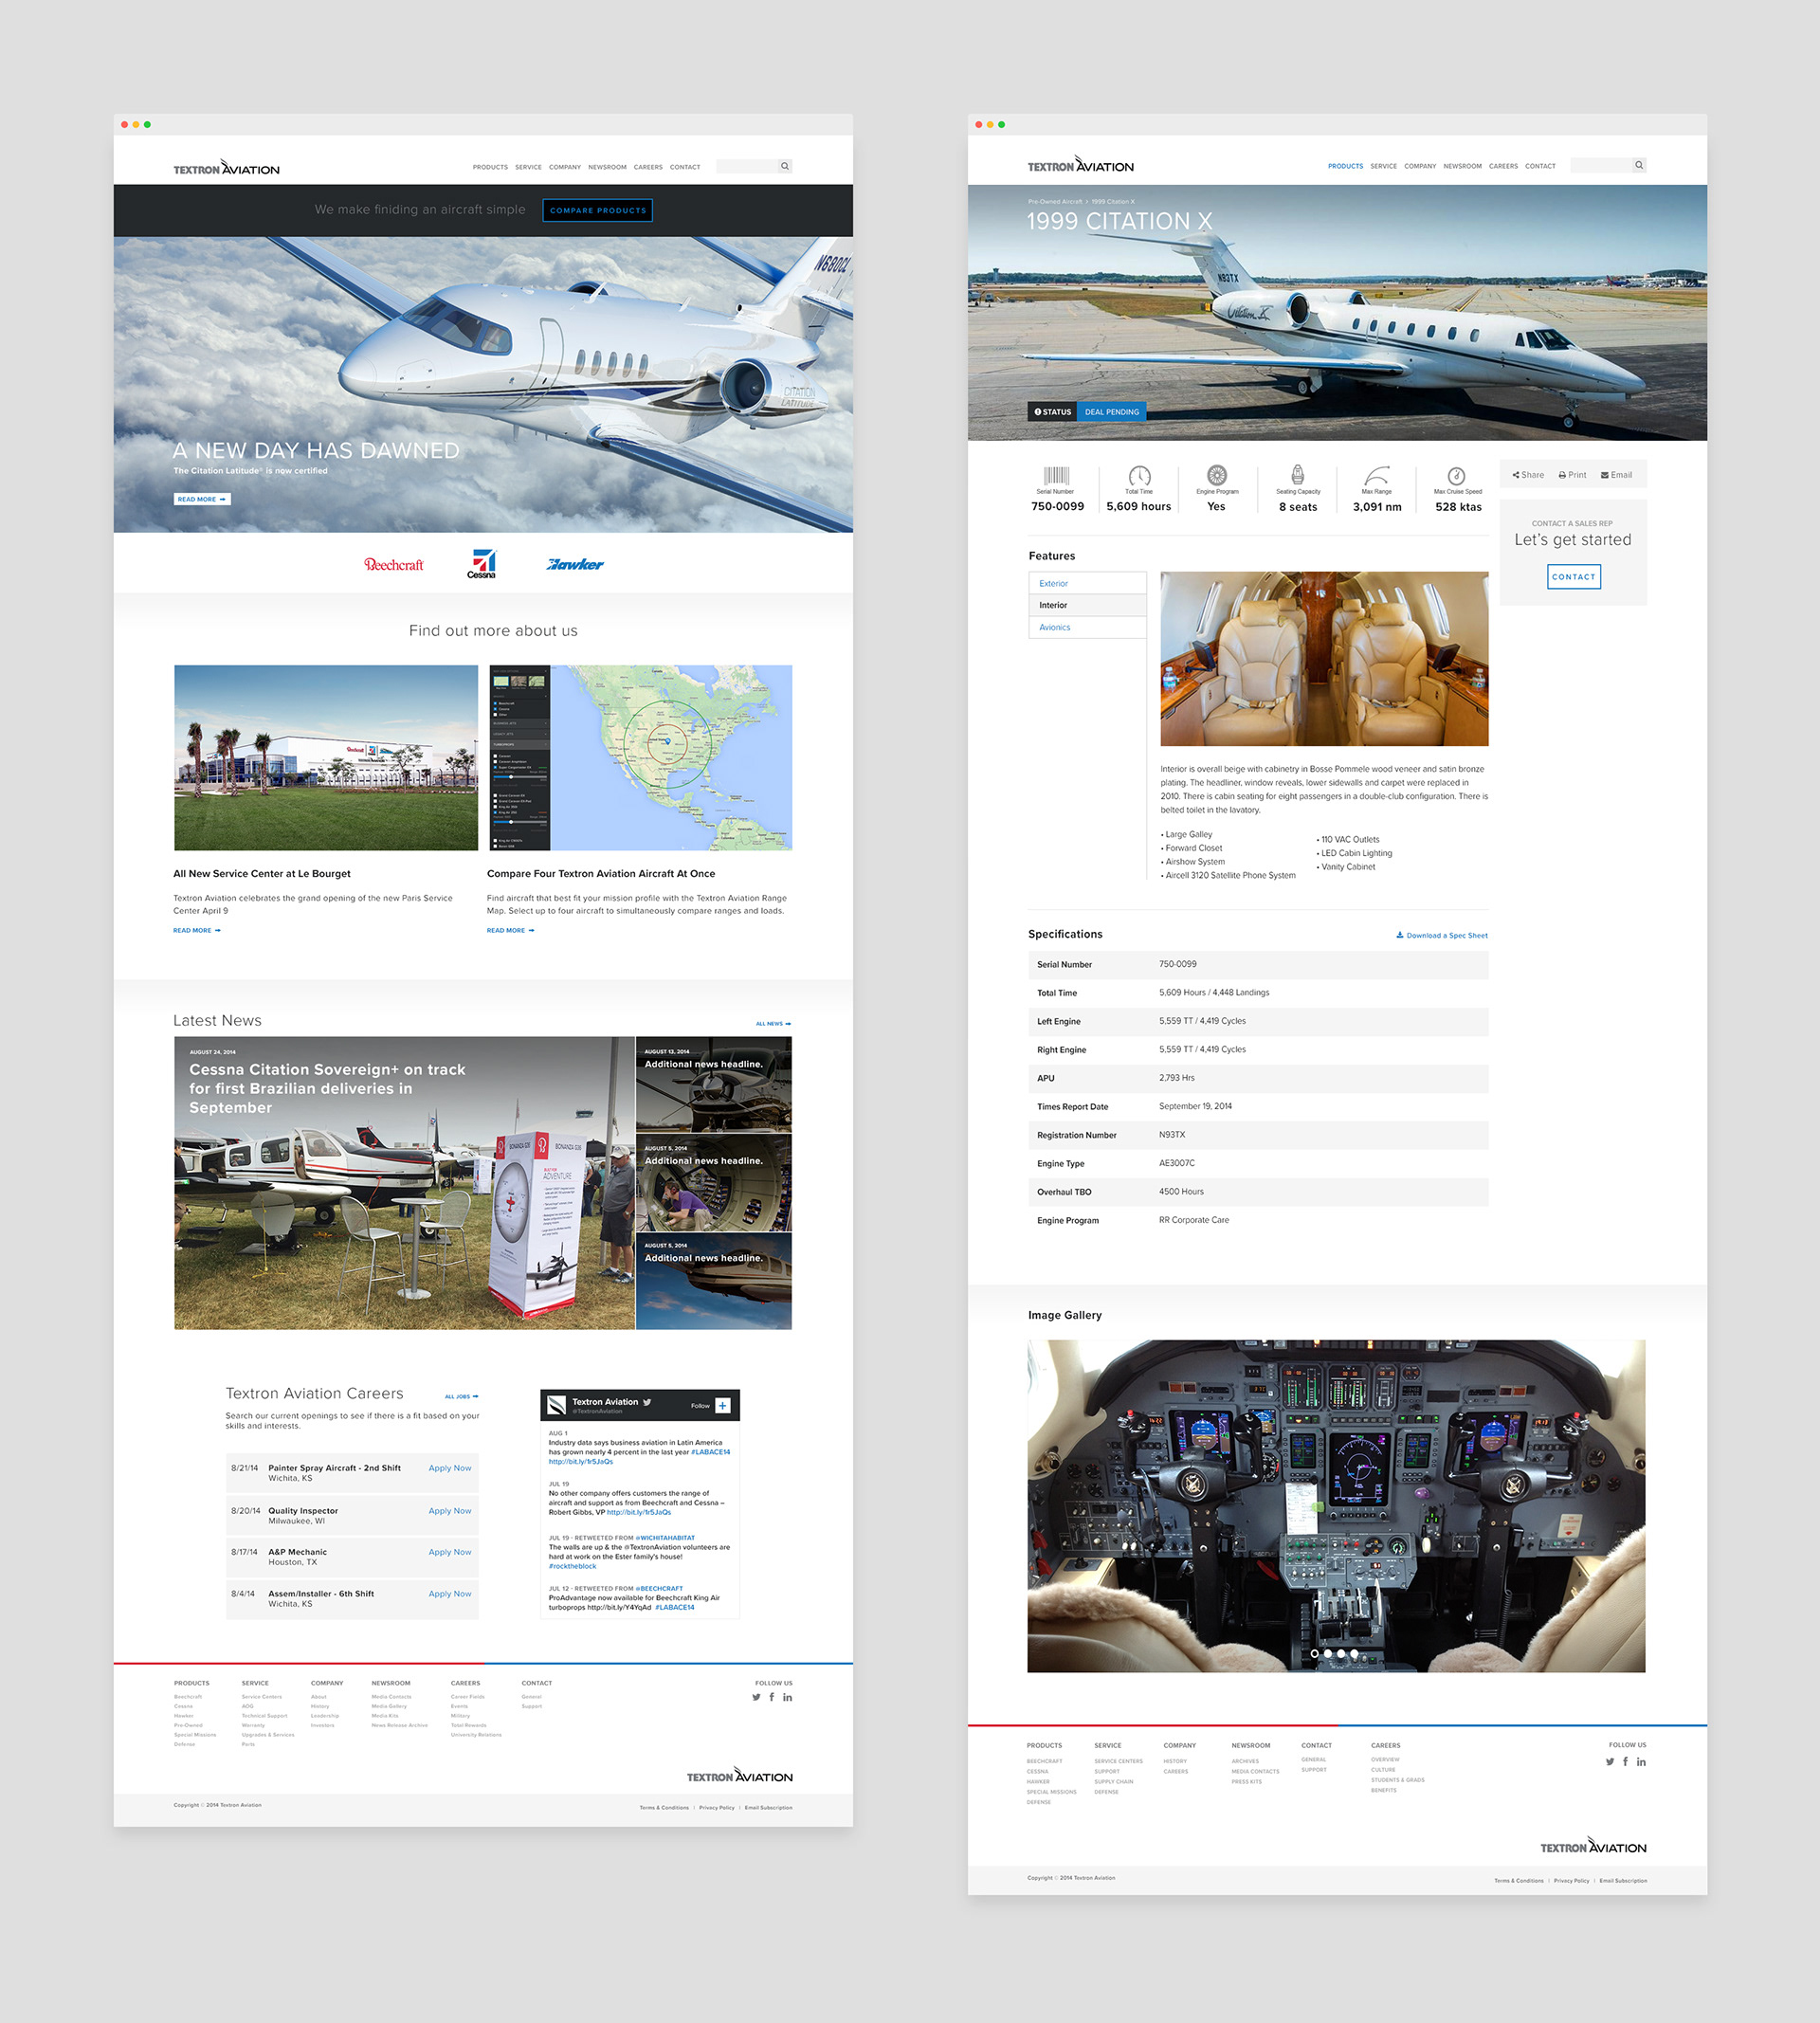Screen dimensions: 1820x2023
Task: Click the Contact button under Let's get started
Action: pyautogui.click(x=1574, y=577)
